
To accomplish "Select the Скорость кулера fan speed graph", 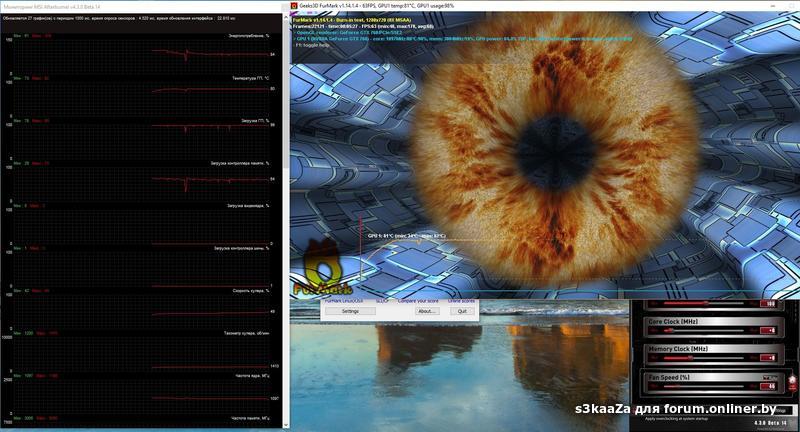I will [x=141, y=309].
